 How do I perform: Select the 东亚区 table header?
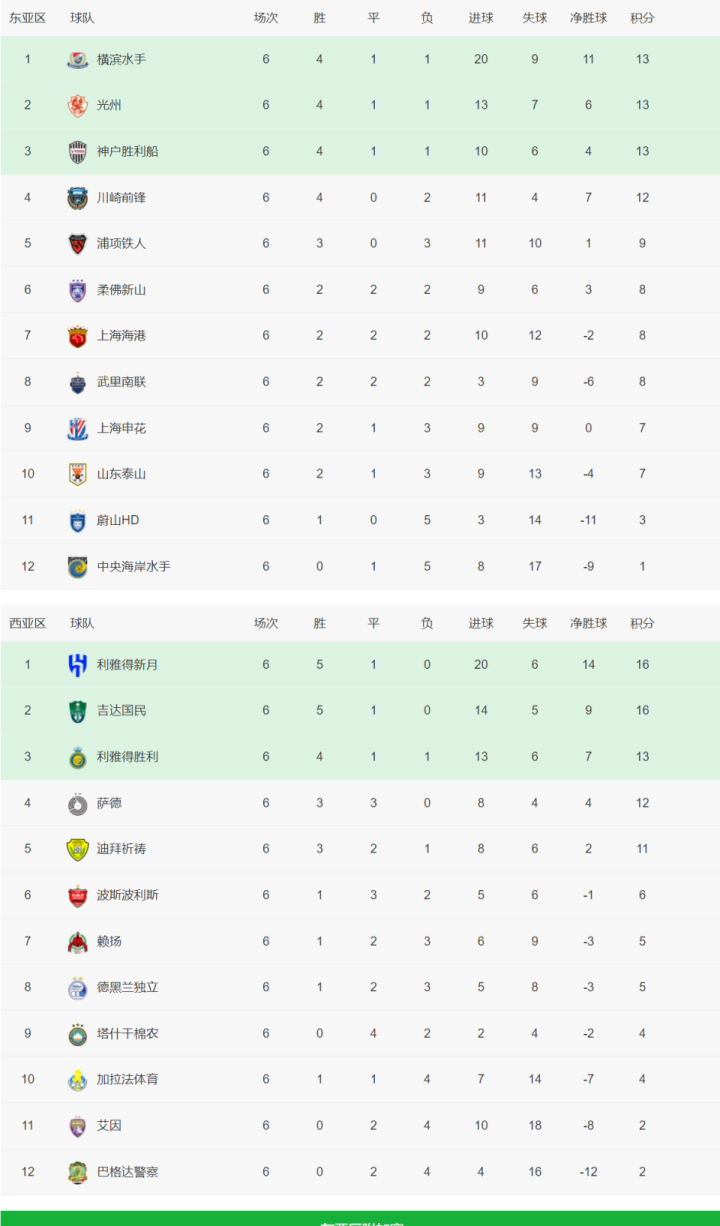[x=28, y=18]
